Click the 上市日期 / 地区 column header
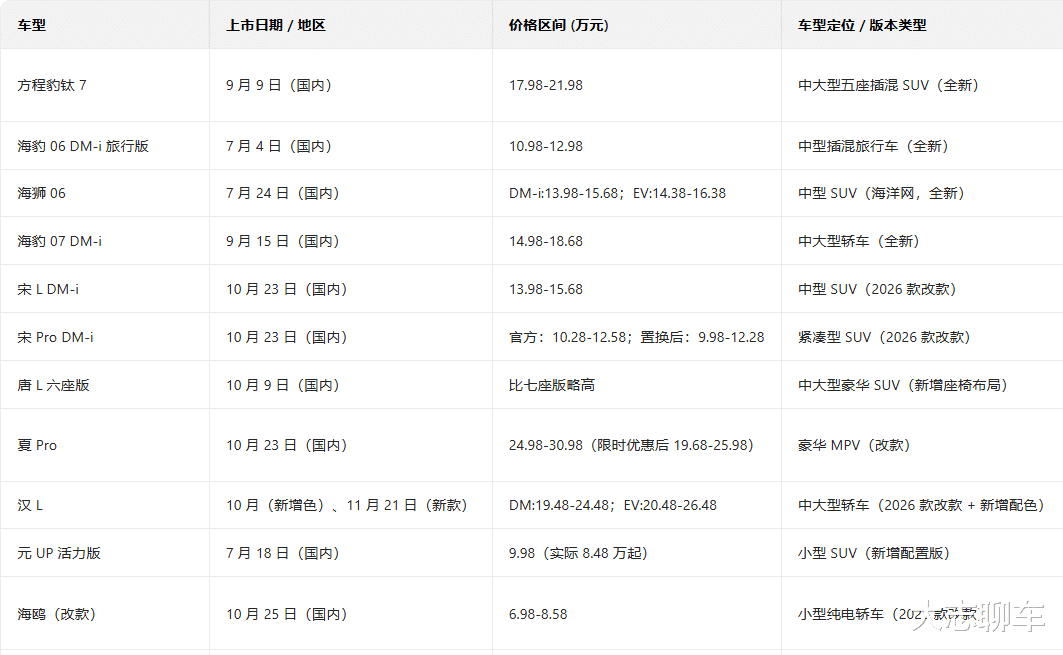1063x655 pixels. click(276, 25)
